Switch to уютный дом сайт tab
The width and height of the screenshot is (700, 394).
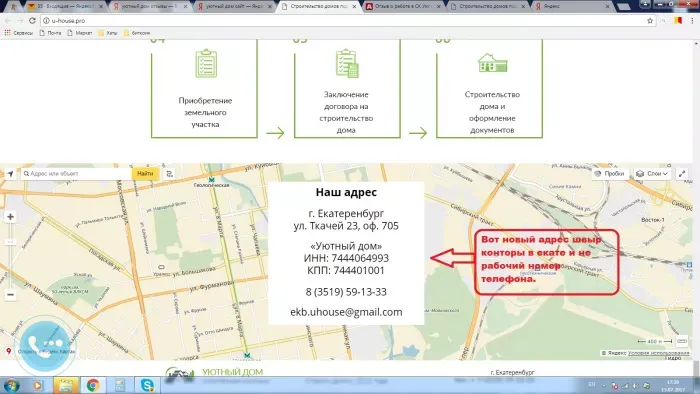233,7
